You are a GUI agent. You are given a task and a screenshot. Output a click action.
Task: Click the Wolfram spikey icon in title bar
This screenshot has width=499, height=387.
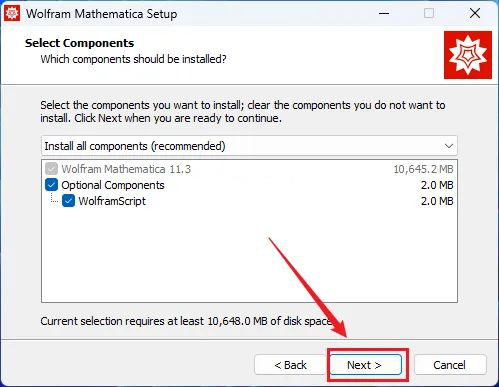click(12, 14)
